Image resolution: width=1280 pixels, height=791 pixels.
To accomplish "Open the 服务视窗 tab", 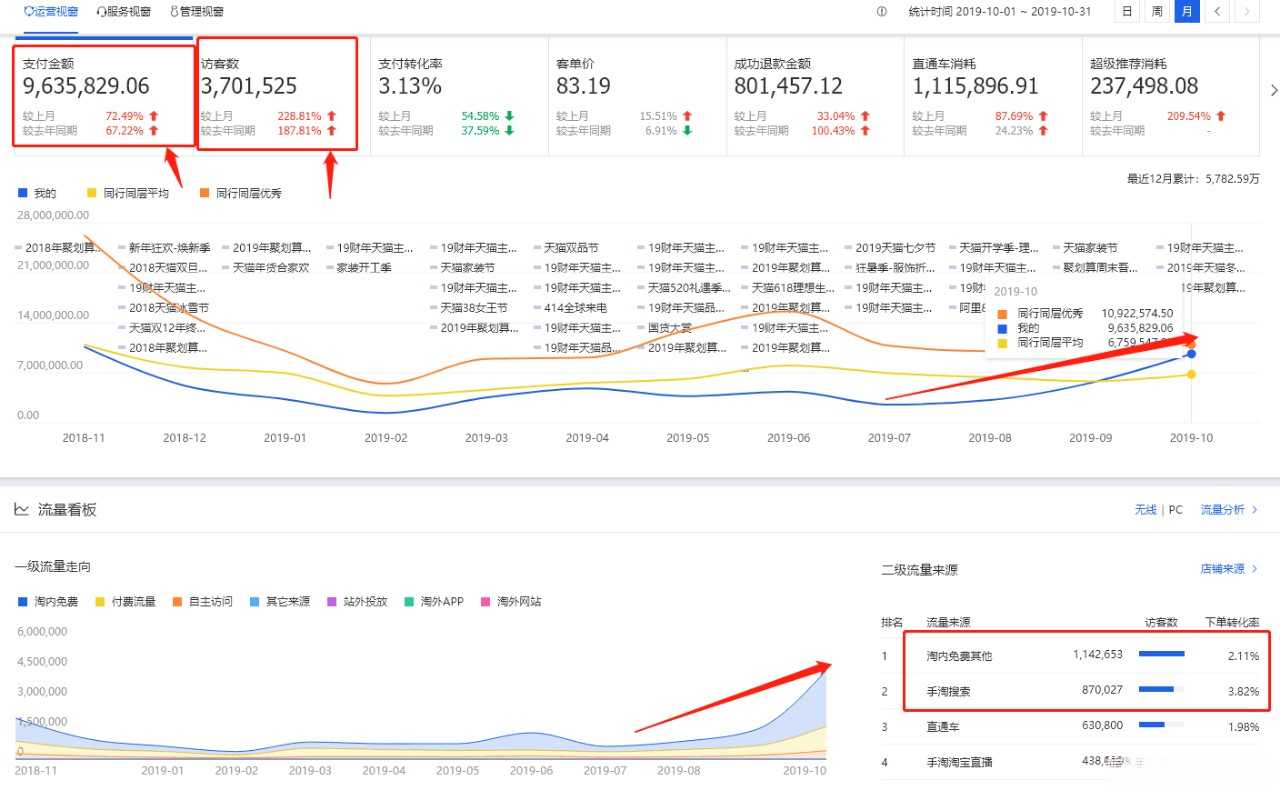I will pos(123,12).
